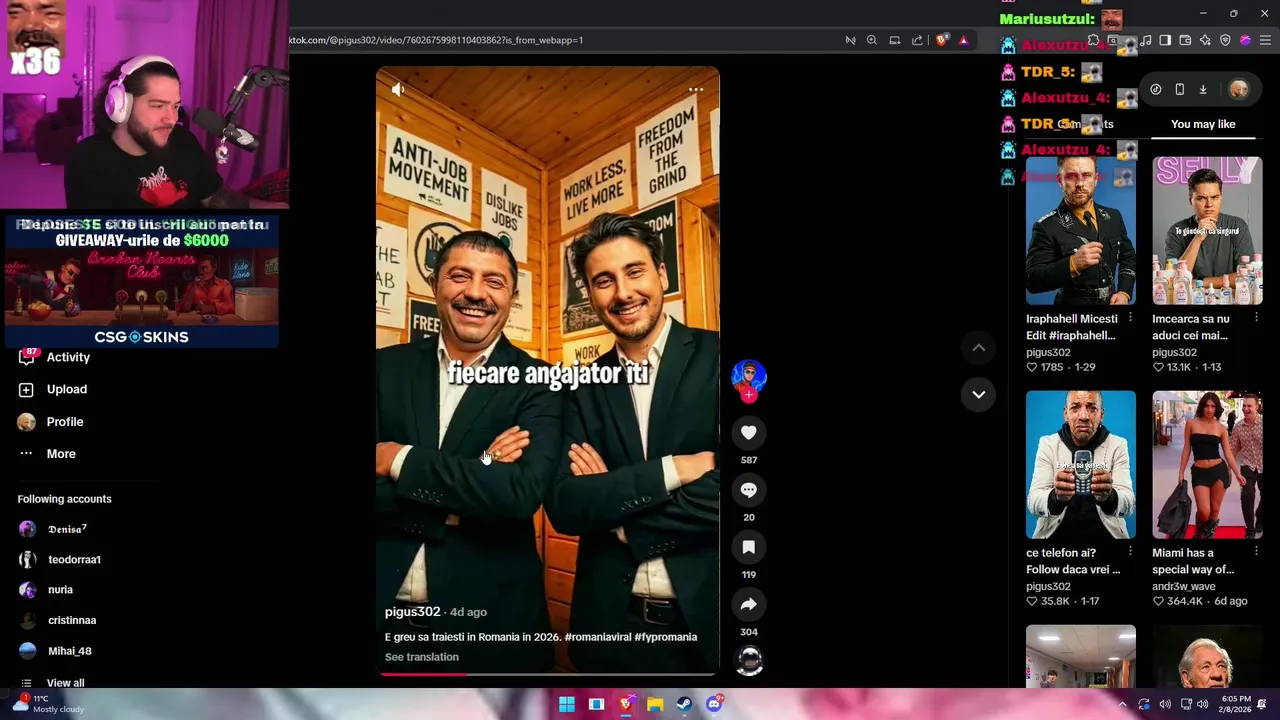Open Discord from the taskbar

714,704
